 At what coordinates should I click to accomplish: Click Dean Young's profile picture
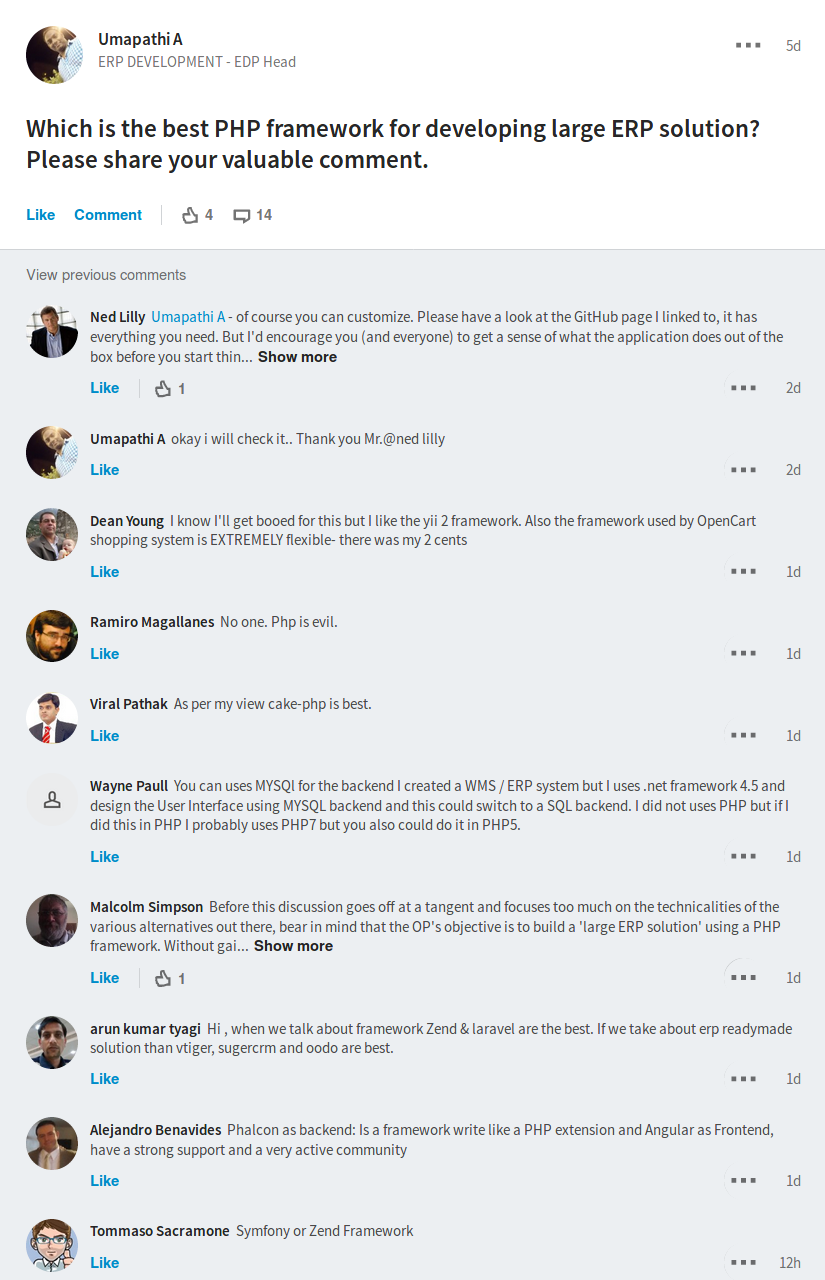tap(52, 534)
